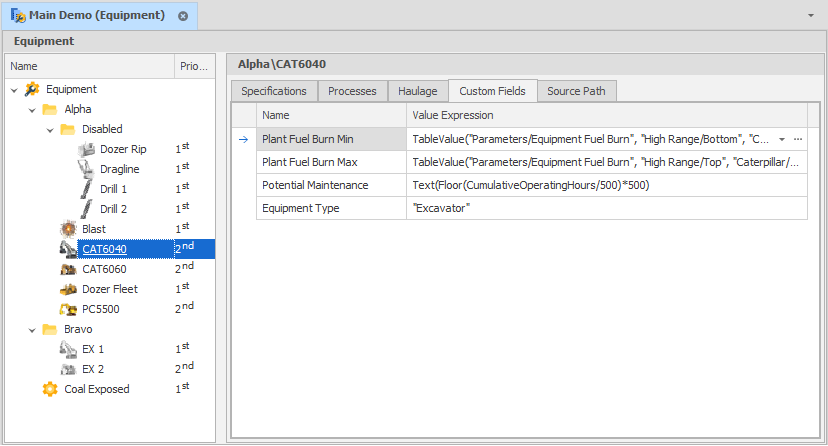Close the Main Demo (Equipment) tab
Screen dimensions: 828x446
click(x=183, y=16)
